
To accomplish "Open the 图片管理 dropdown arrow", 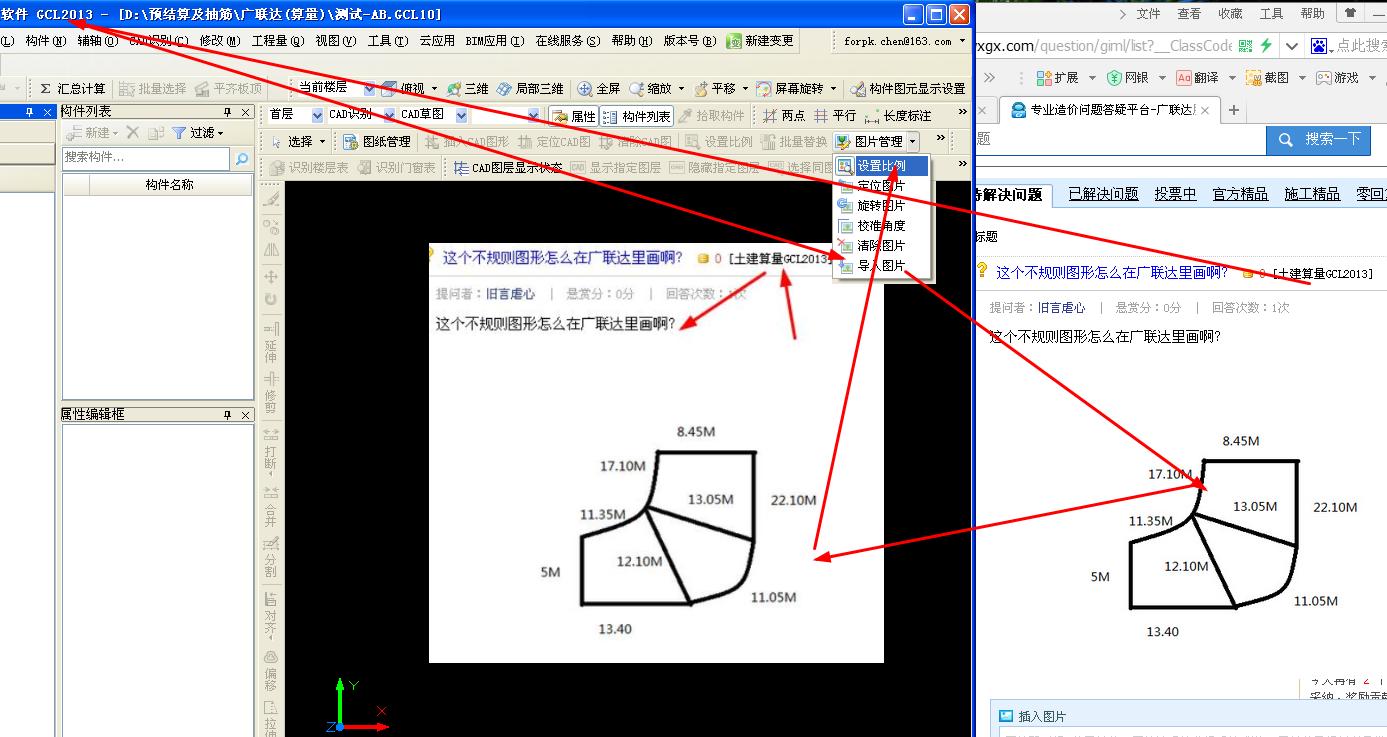I will (913, 142).
